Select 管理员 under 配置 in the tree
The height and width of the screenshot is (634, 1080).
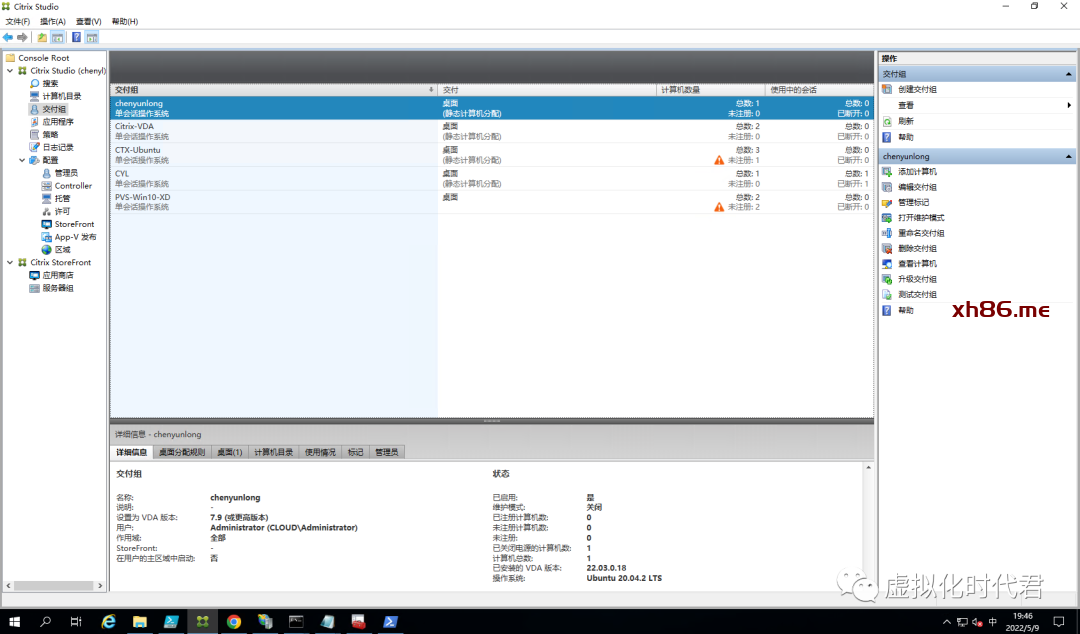(x=66, y=173)
